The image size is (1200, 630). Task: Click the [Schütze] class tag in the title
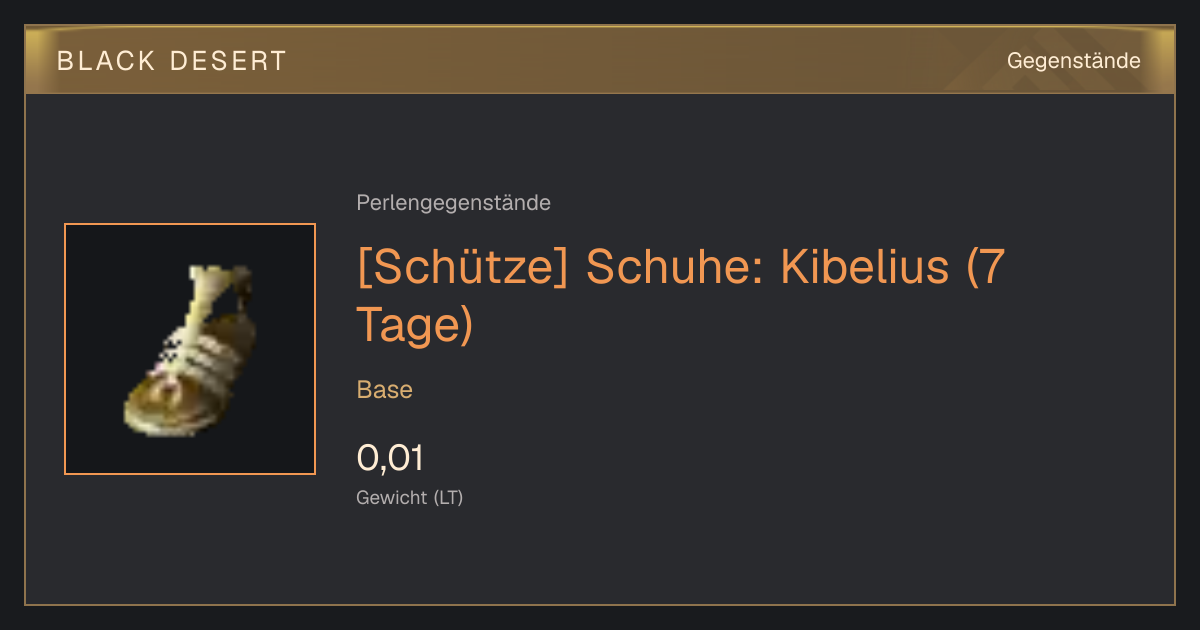(x=462, y=269)
